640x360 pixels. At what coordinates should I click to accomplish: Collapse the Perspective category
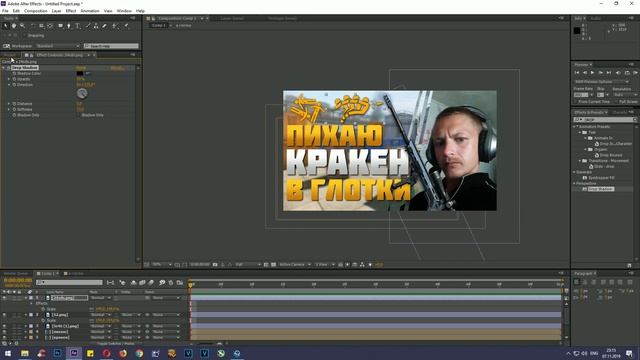[575, 184]
